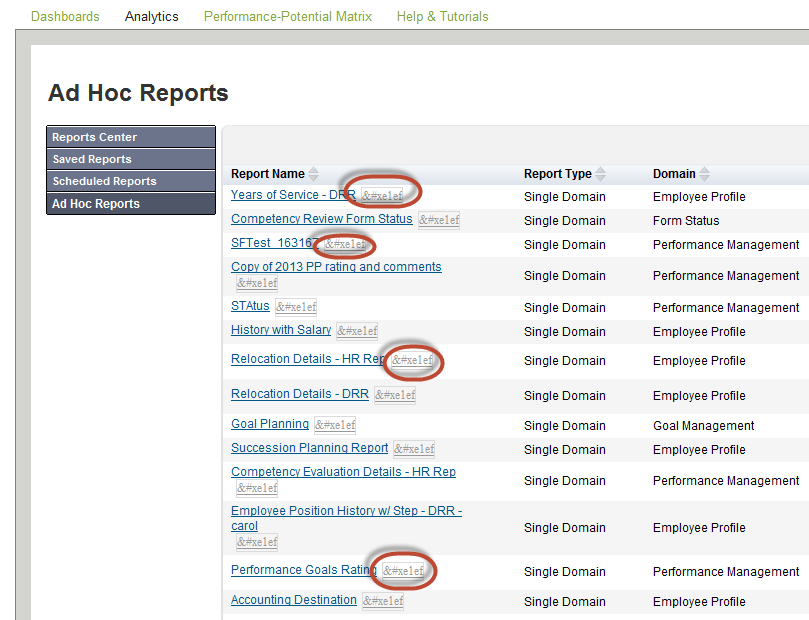Go to Reports Center in sidebar

tap(131, 137)
